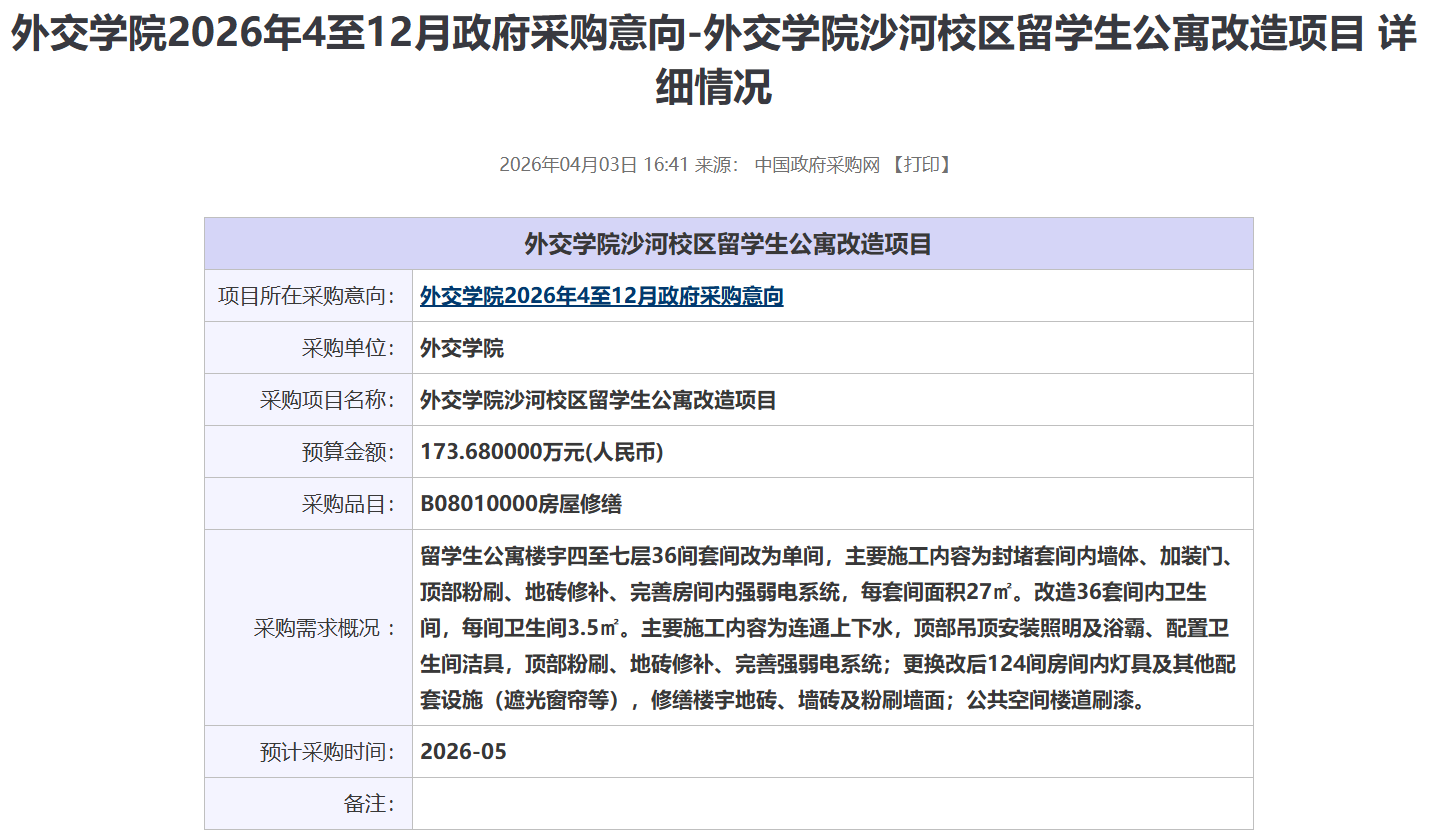Click the purple table header row
Image resolution: width=1441 pixels, height=840 pixels.
click(x=728, y=244)
